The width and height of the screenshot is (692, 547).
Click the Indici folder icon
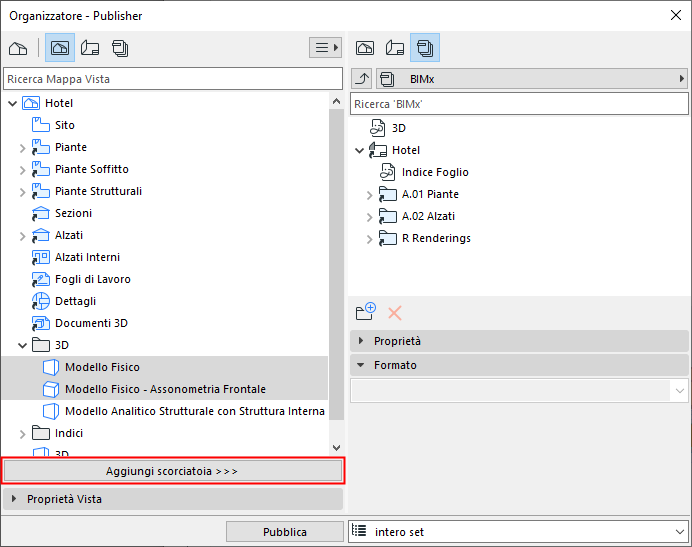41,433
